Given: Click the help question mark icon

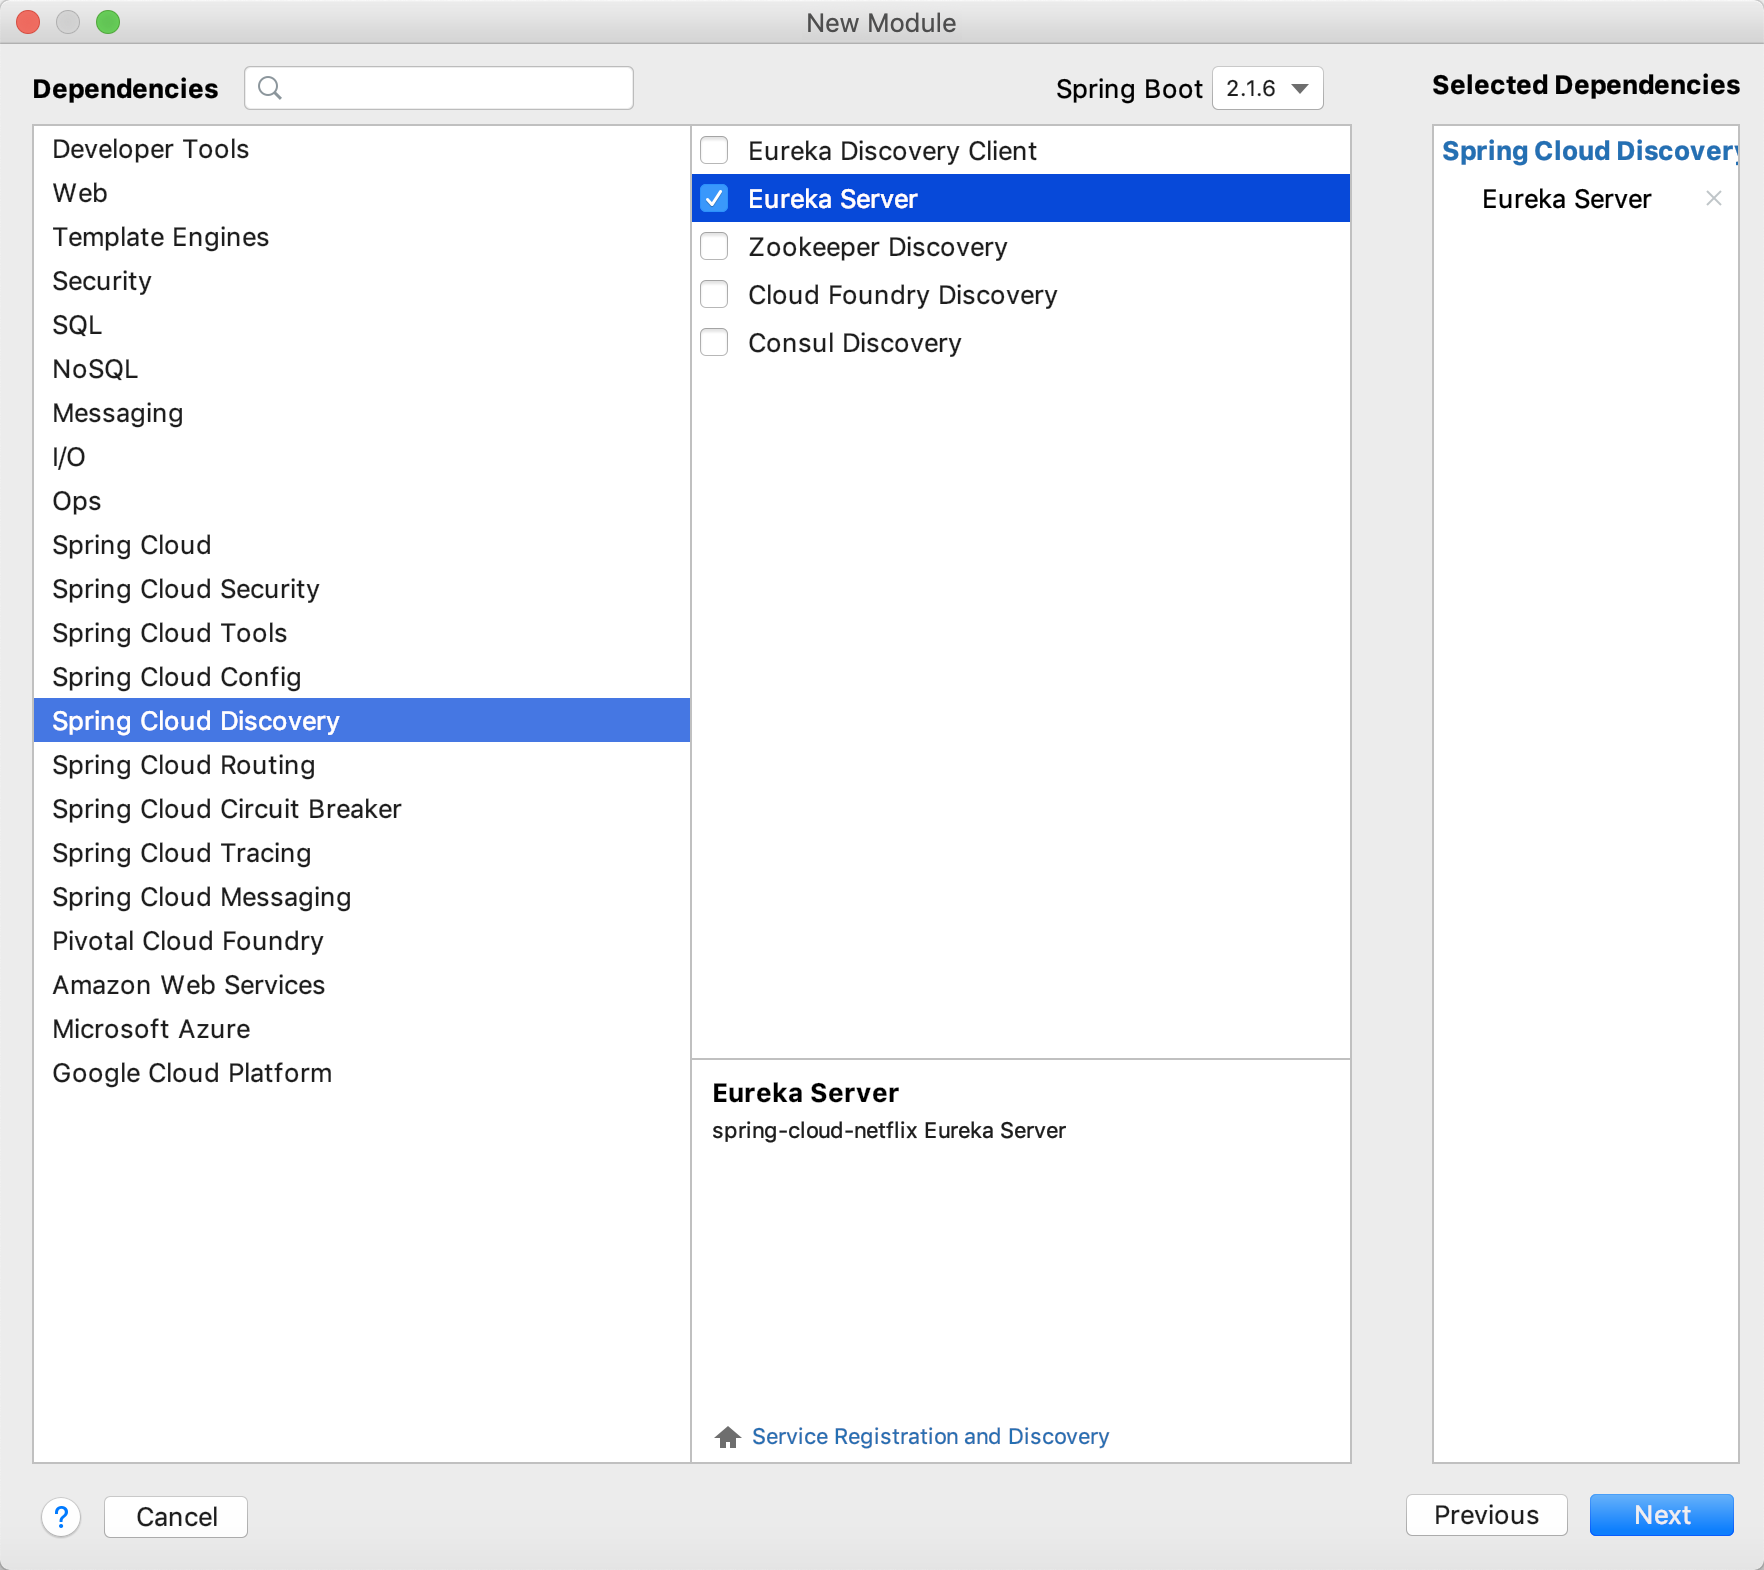Looking at the screenshot, I should (61, 1517).
